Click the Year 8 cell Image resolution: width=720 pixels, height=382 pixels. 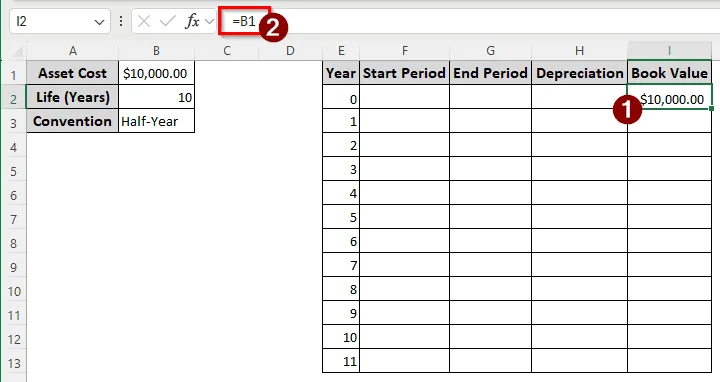341,289
